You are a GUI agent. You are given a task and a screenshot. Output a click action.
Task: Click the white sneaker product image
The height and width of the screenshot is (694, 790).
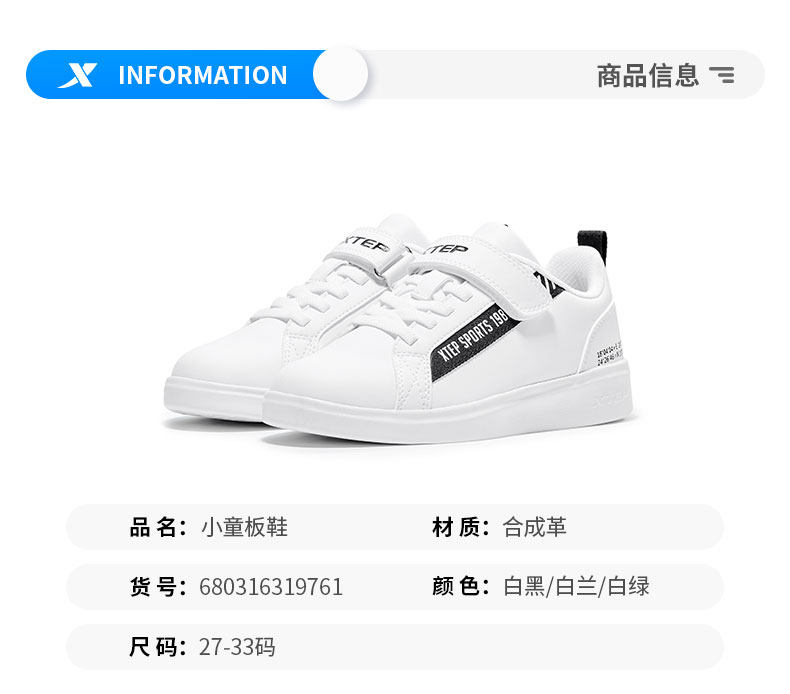(x=398, y=330)
